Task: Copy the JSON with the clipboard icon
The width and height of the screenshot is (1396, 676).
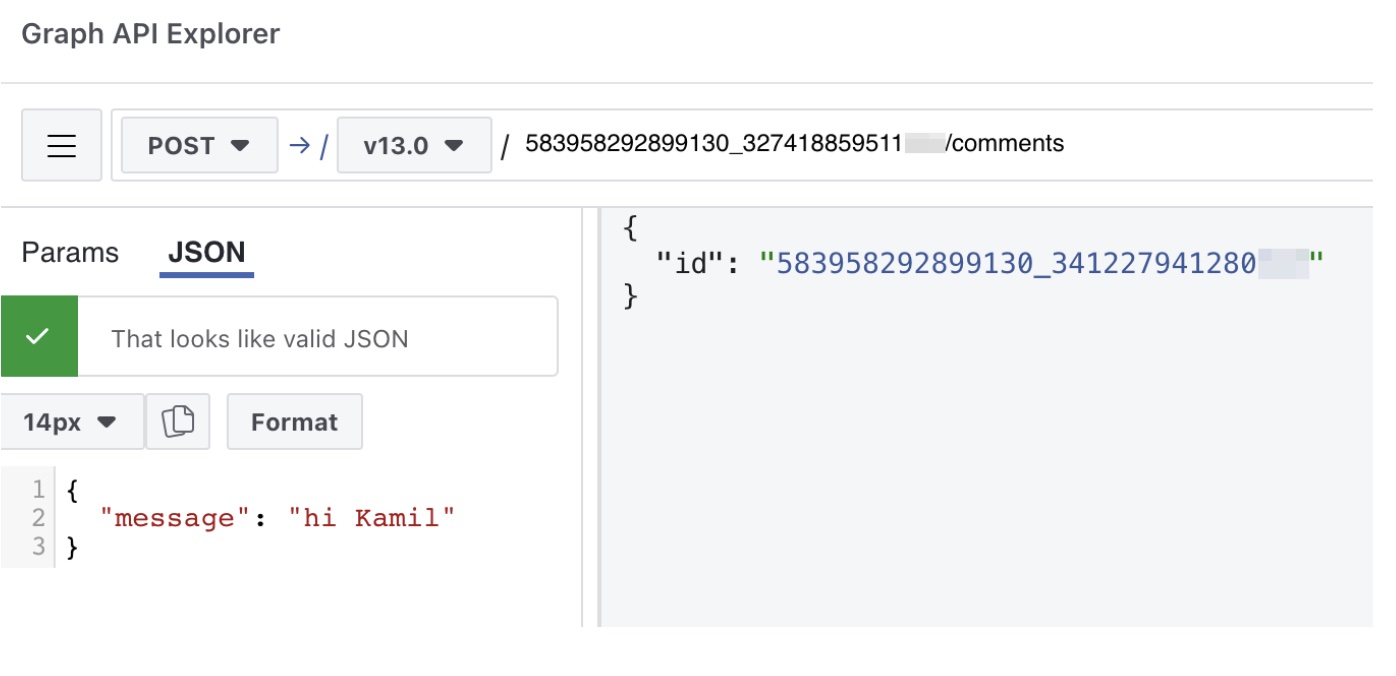Action: pyautogui.click(x=177, y=422)
